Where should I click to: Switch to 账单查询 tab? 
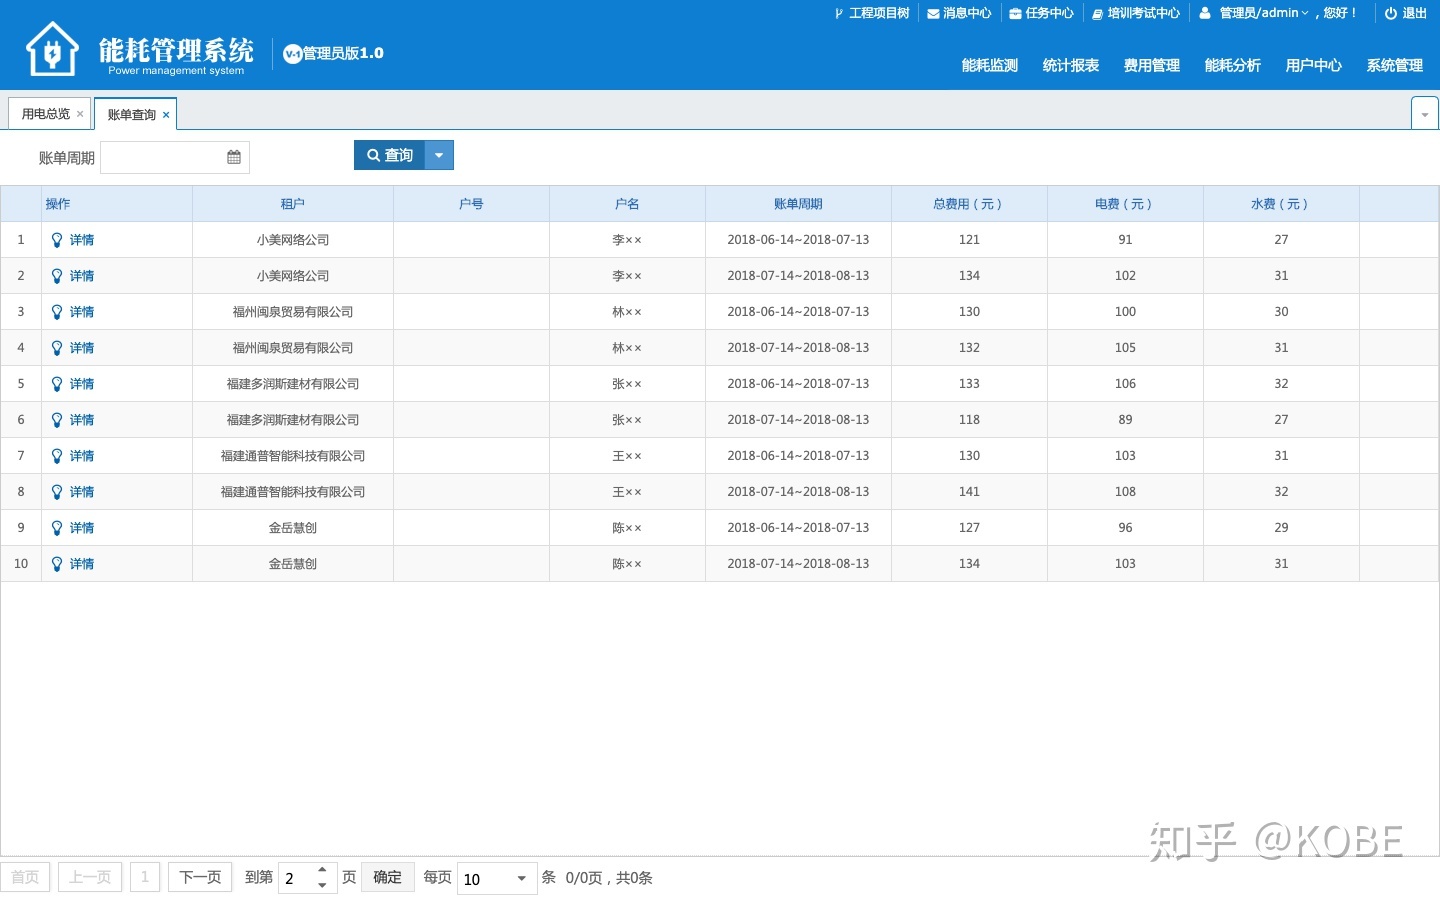(132, 115)
